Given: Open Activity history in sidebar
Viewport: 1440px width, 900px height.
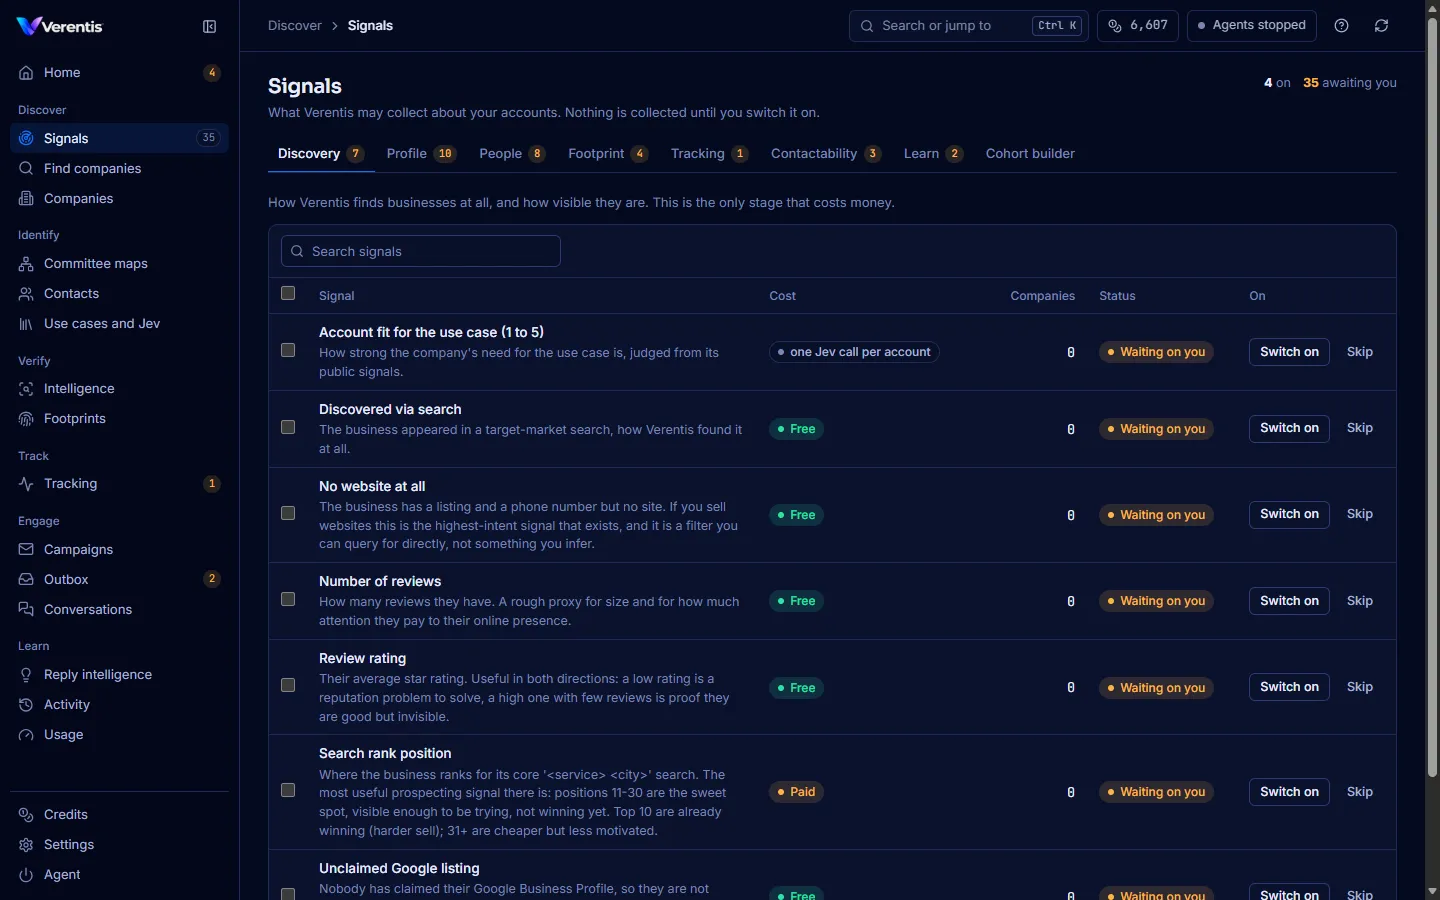Looking at the screenshot, I should [x=119, y=705].
